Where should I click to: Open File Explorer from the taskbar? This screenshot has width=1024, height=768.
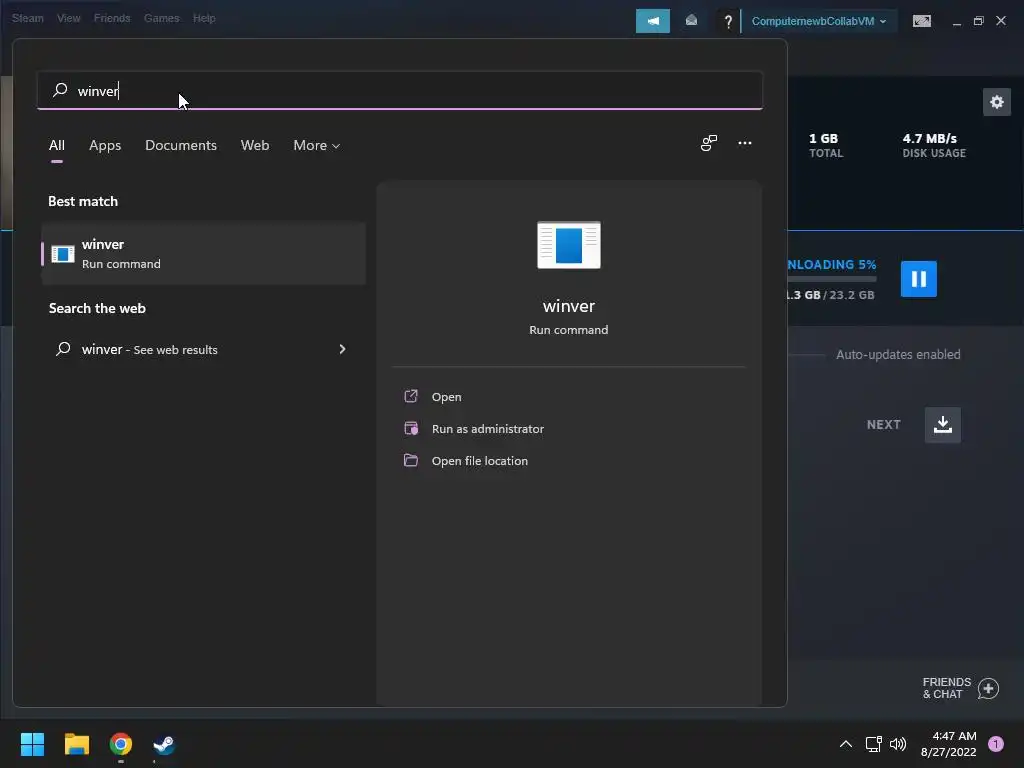click(x=76, y=744)
